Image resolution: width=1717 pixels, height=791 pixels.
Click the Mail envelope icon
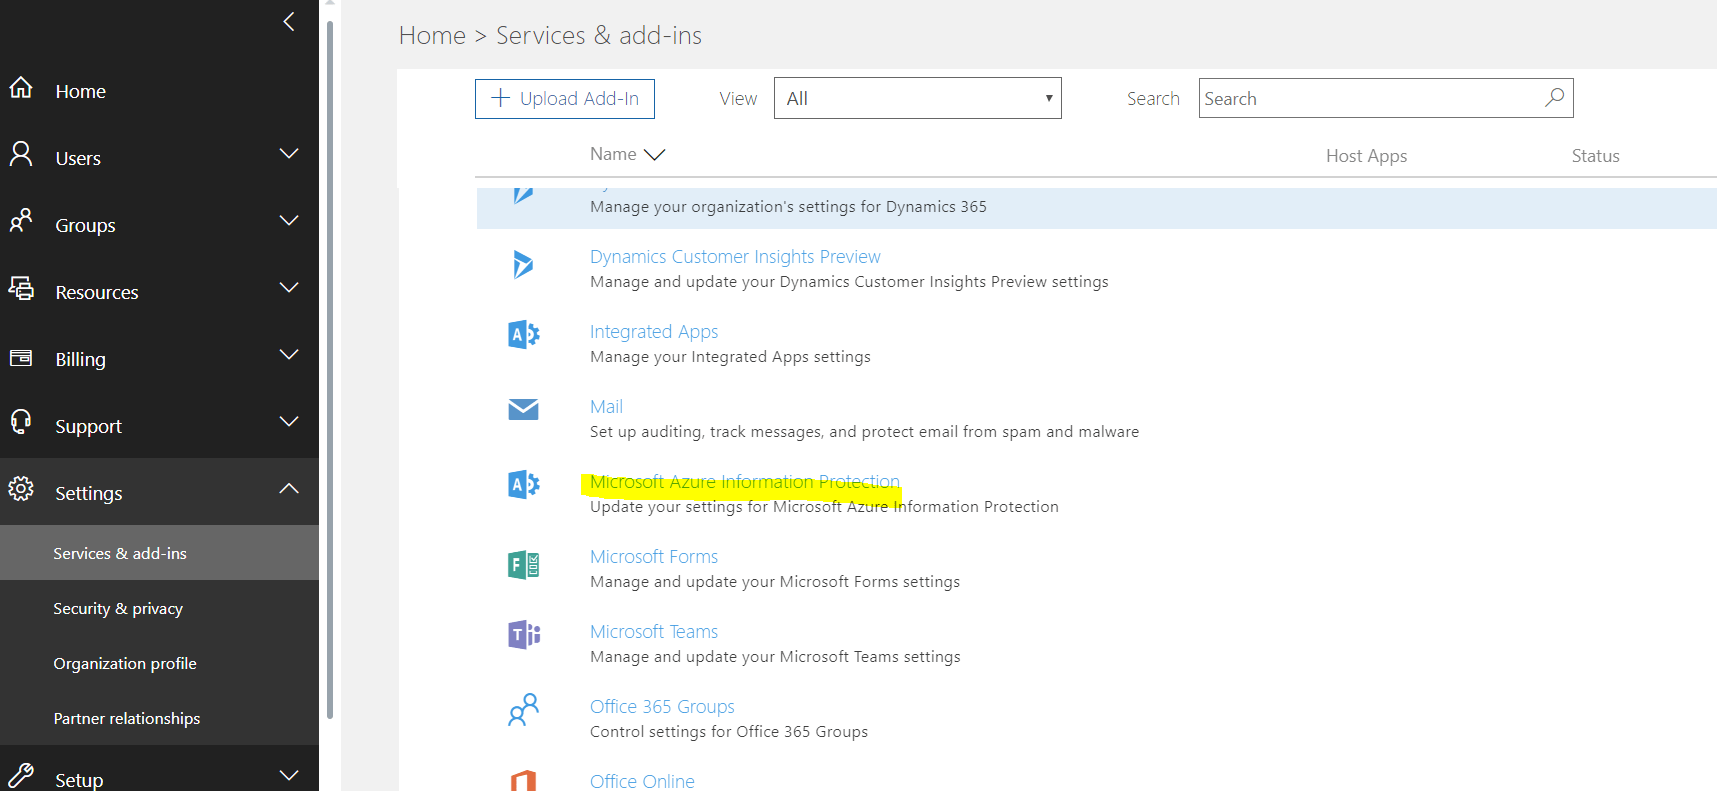[523, 410]
